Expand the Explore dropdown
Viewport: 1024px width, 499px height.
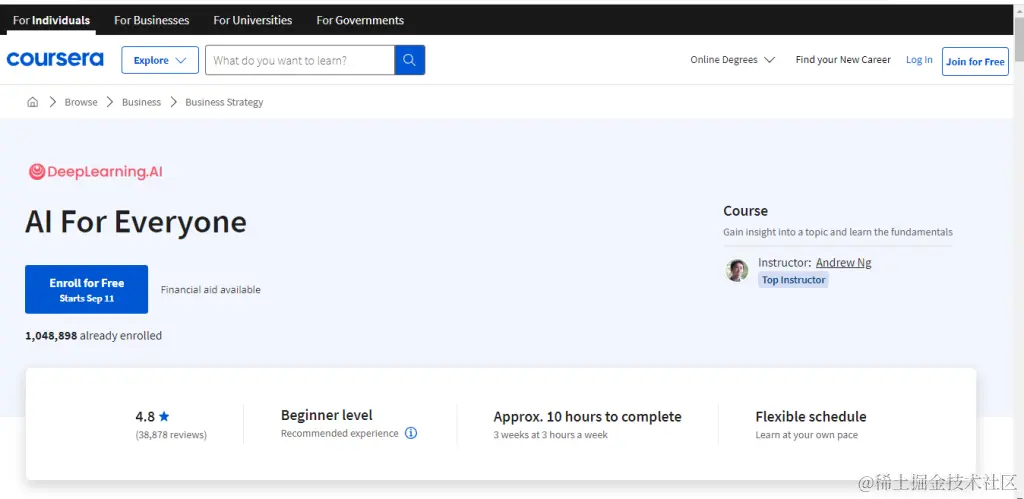click(160, 60)
